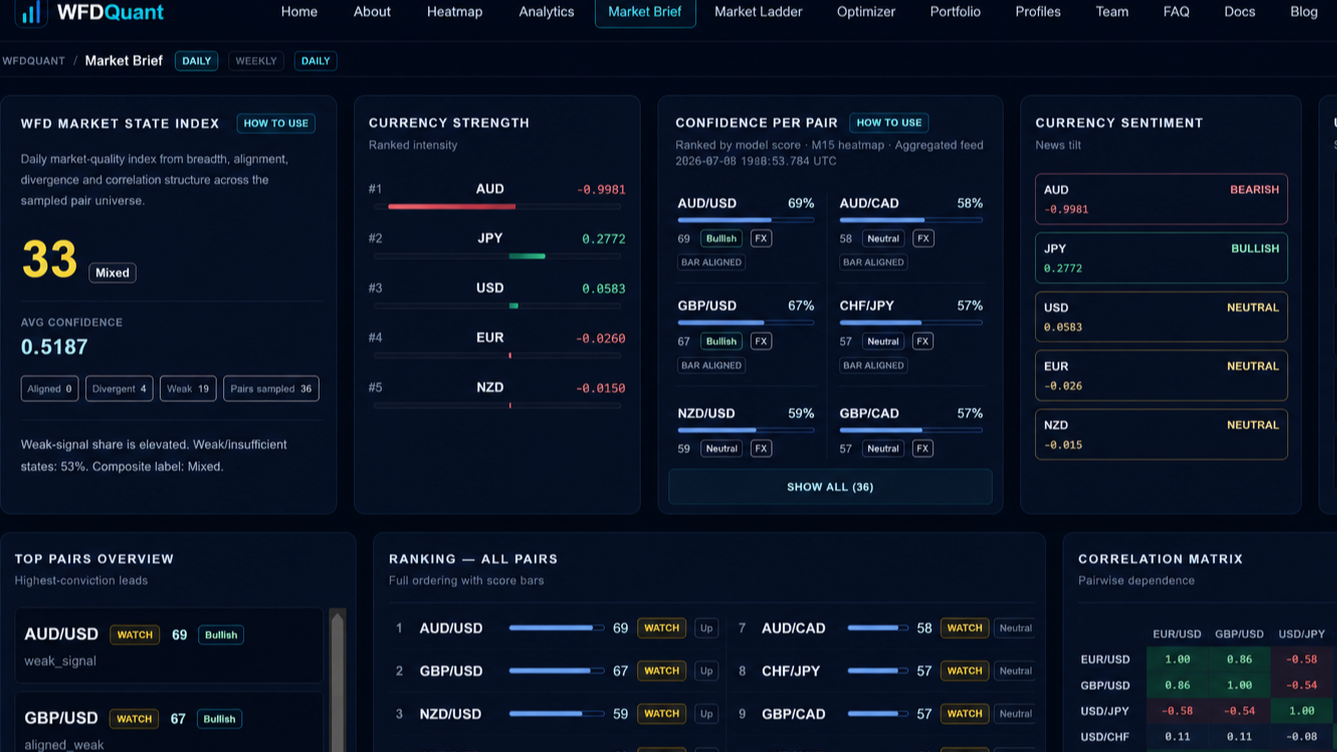The image size is (1337, 752).
Task: Click the Bullish badge under GBP/USD confidence
Action: point(721,341)
